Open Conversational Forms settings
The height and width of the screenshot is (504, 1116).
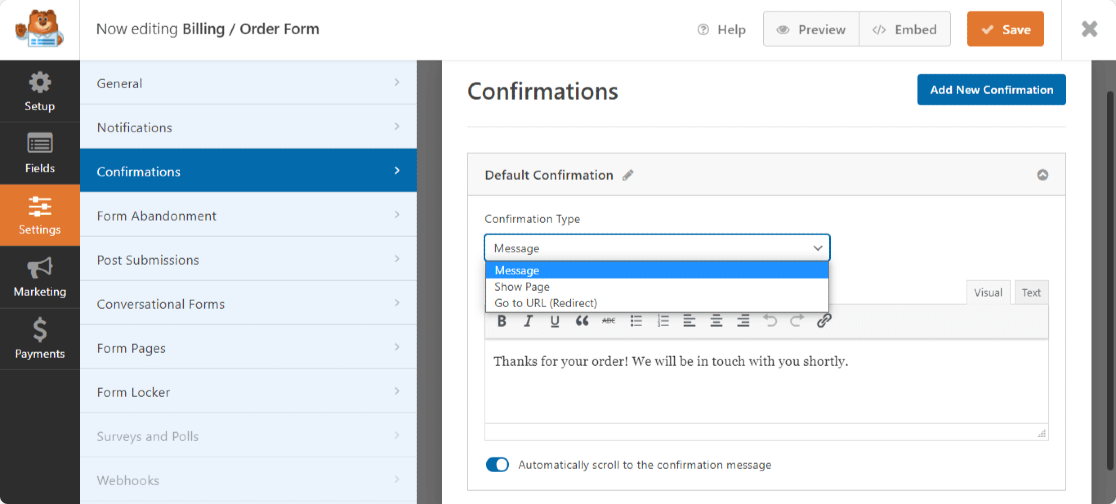coord(248,304)
